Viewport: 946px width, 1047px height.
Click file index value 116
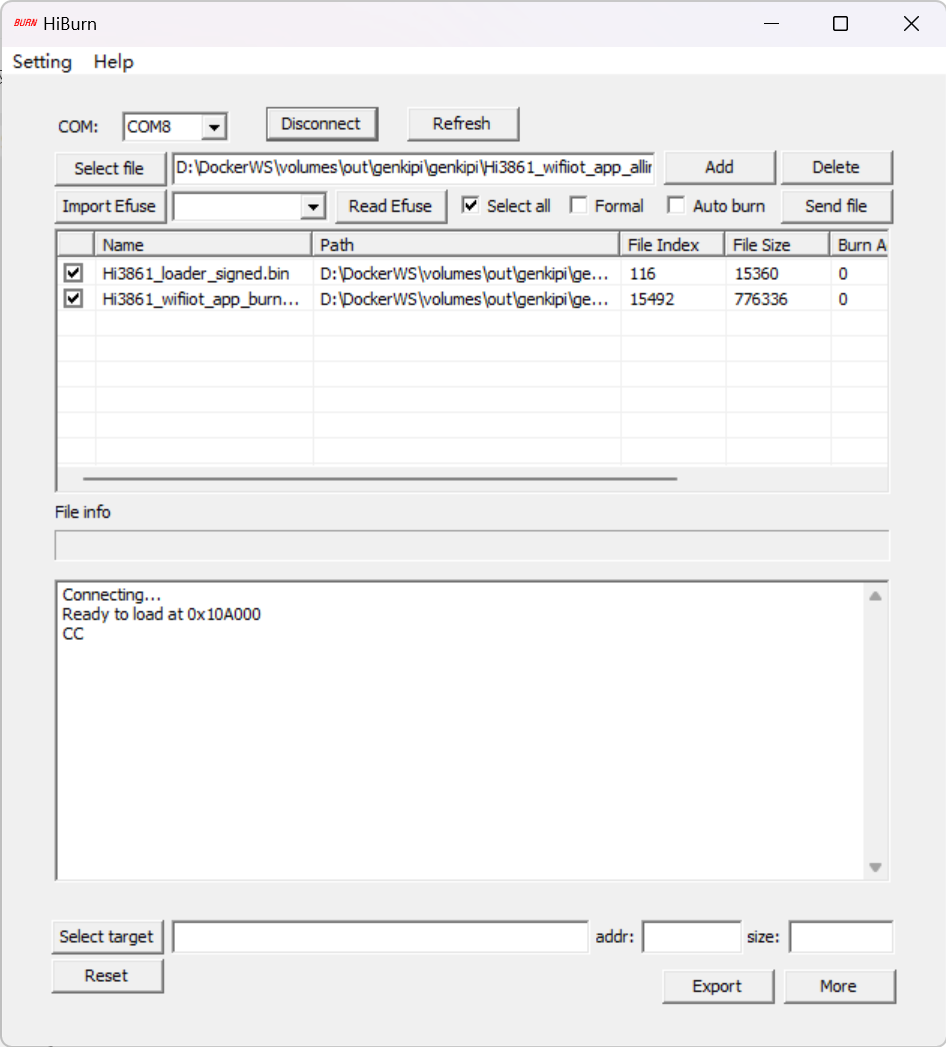pyautogui.click(x=643, y=274)
